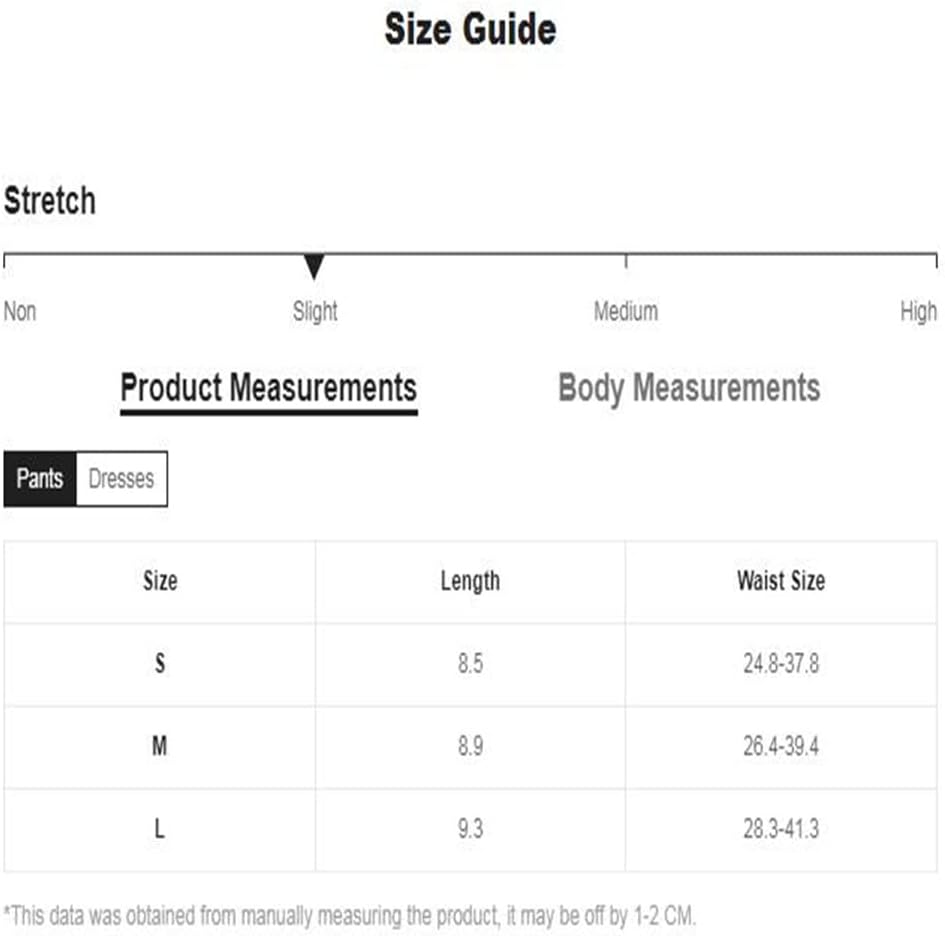Select the Product Measurements tab
This screenshot has height=936, width=945.
[268, 388]
